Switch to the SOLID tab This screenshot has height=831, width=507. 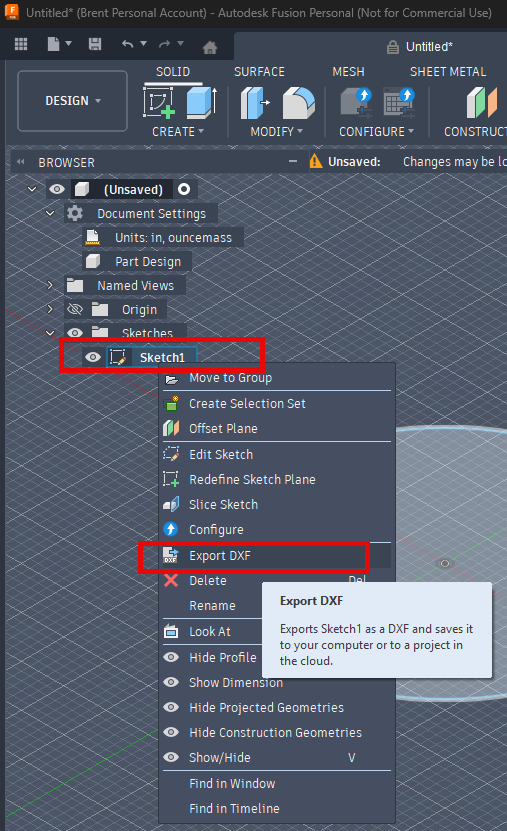click(x=173, y=72)
